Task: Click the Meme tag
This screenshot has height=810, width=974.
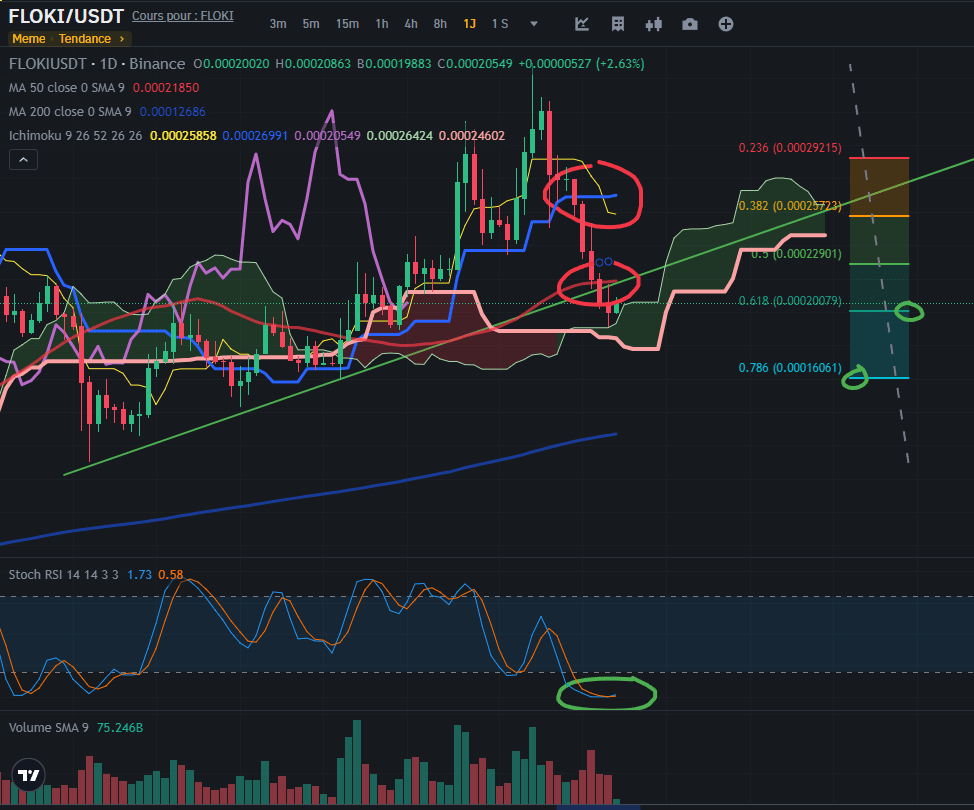Action: 28,39
